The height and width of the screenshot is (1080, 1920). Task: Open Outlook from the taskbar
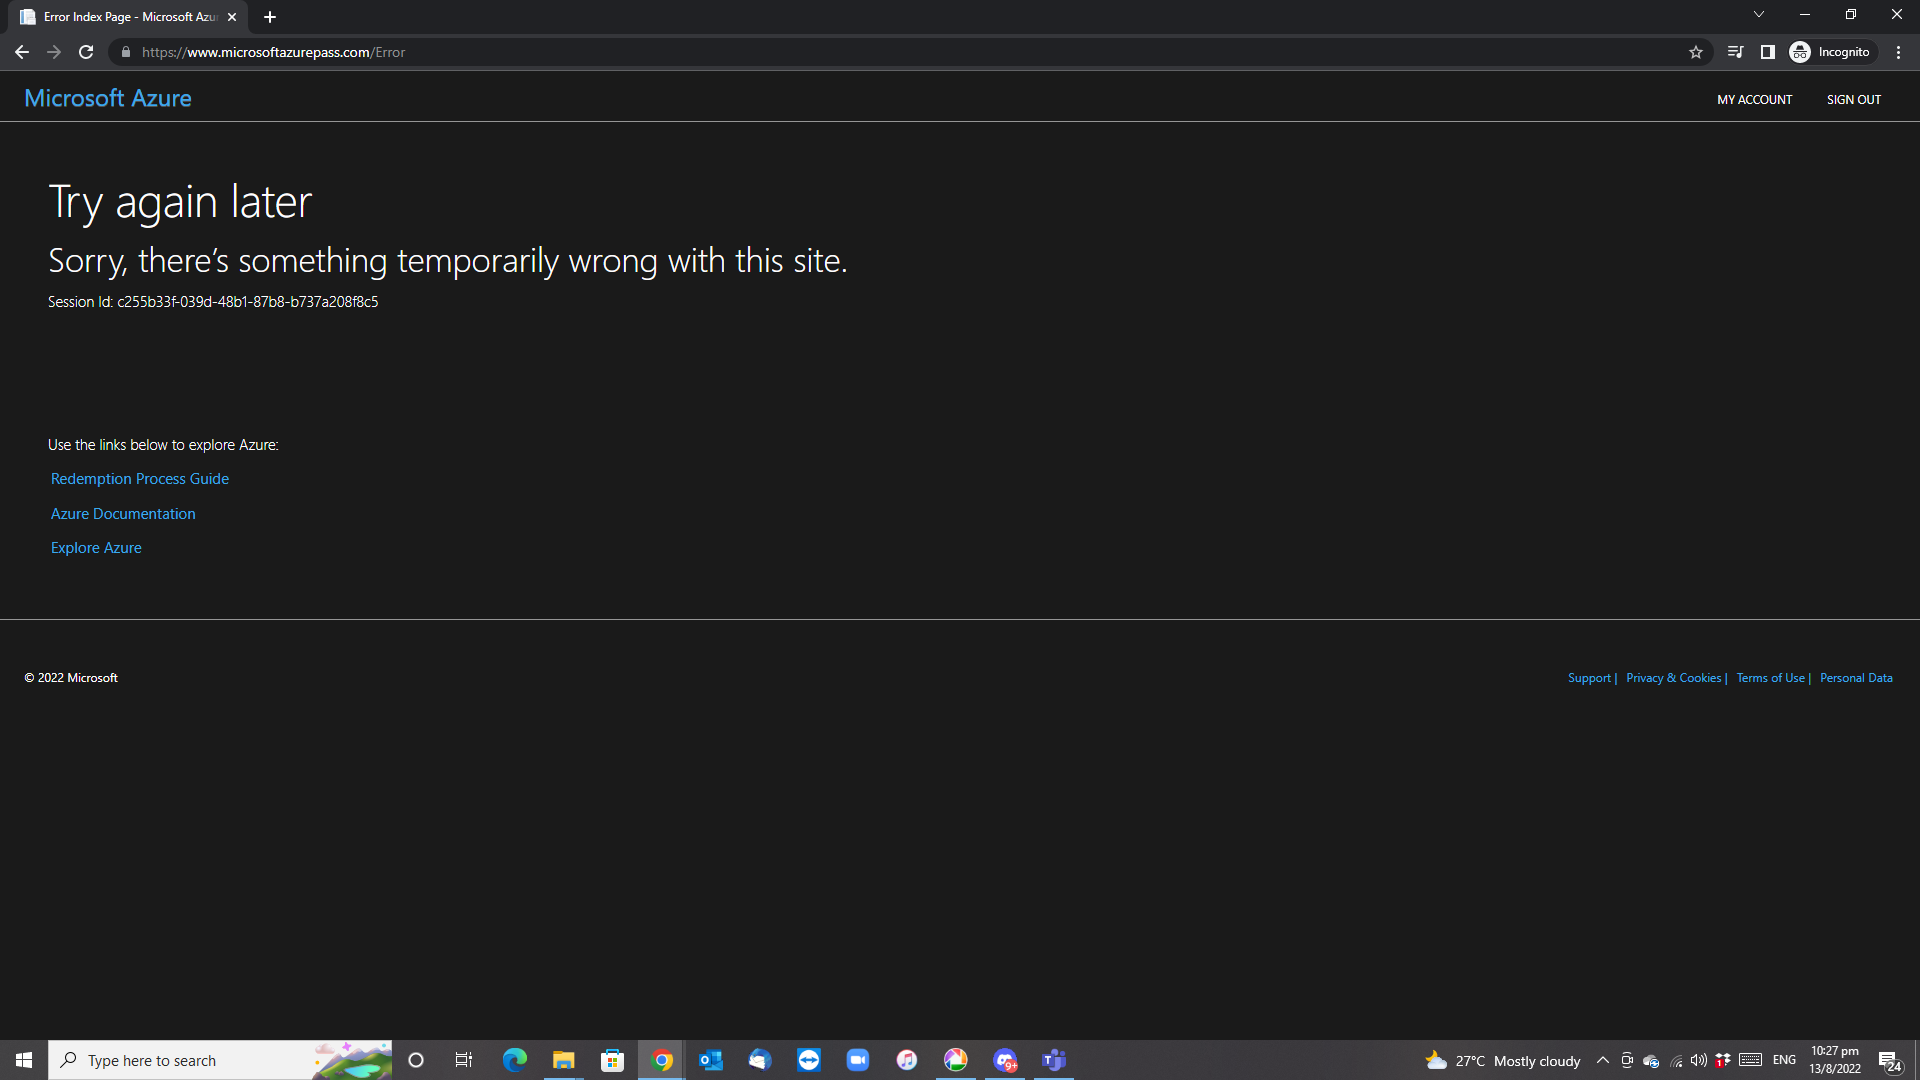(x=711, y=1060)
